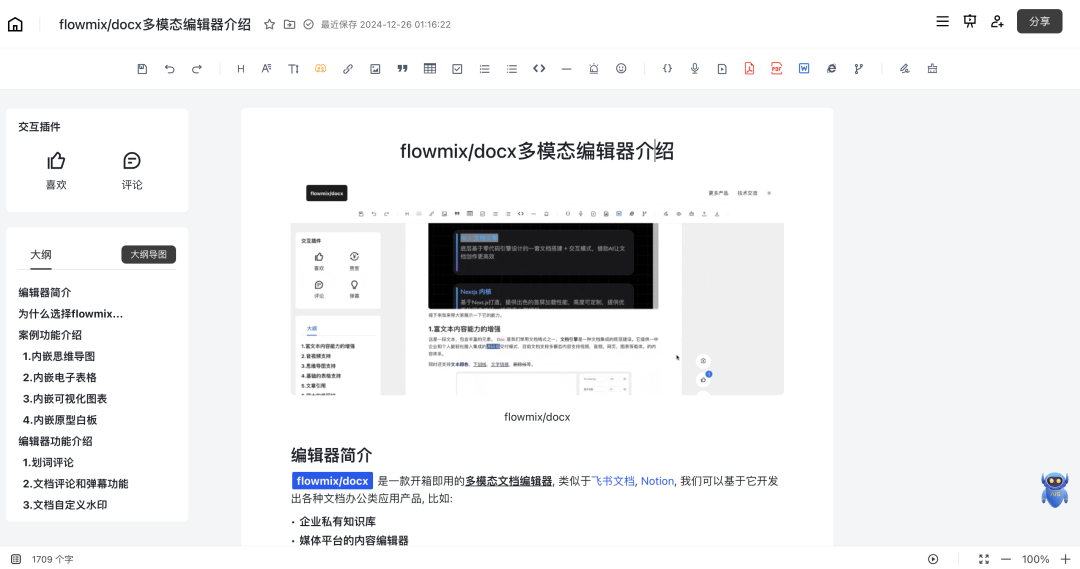Insert a hyperlink with the link icon
Image resolution: width=1080 pixels, height=569 pixels.
(348, 69)
